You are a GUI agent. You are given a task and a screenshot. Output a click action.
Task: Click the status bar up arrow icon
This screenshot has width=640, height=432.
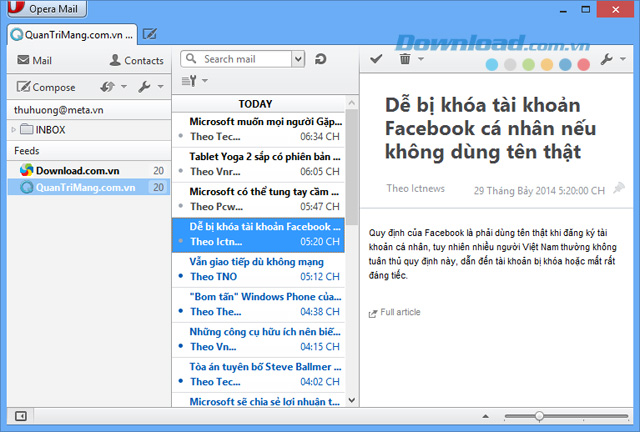pos(485,416)
